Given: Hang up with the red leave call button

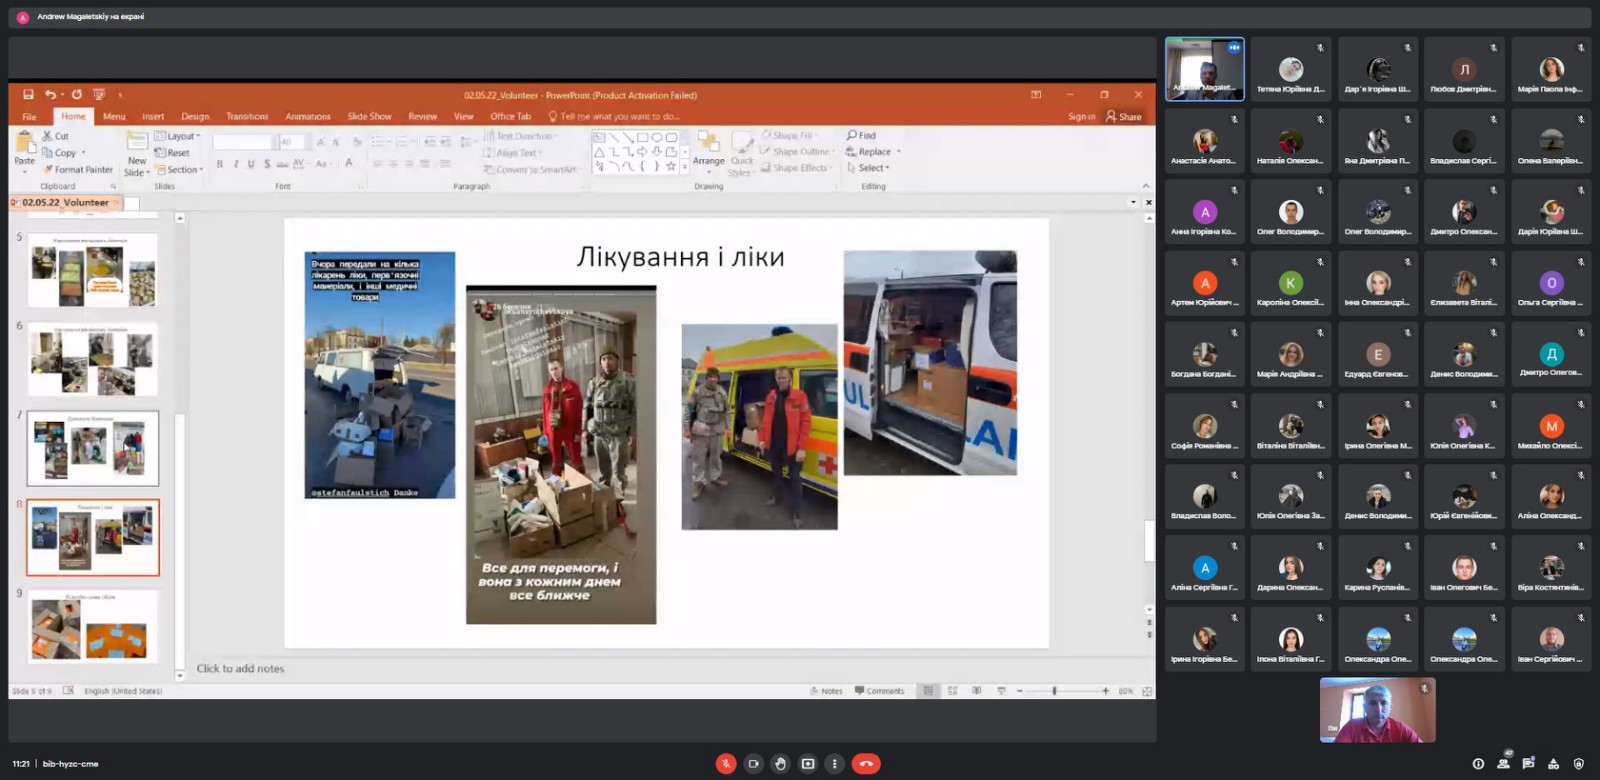Looking at the screenshot, I should click(x=866, y=764).
